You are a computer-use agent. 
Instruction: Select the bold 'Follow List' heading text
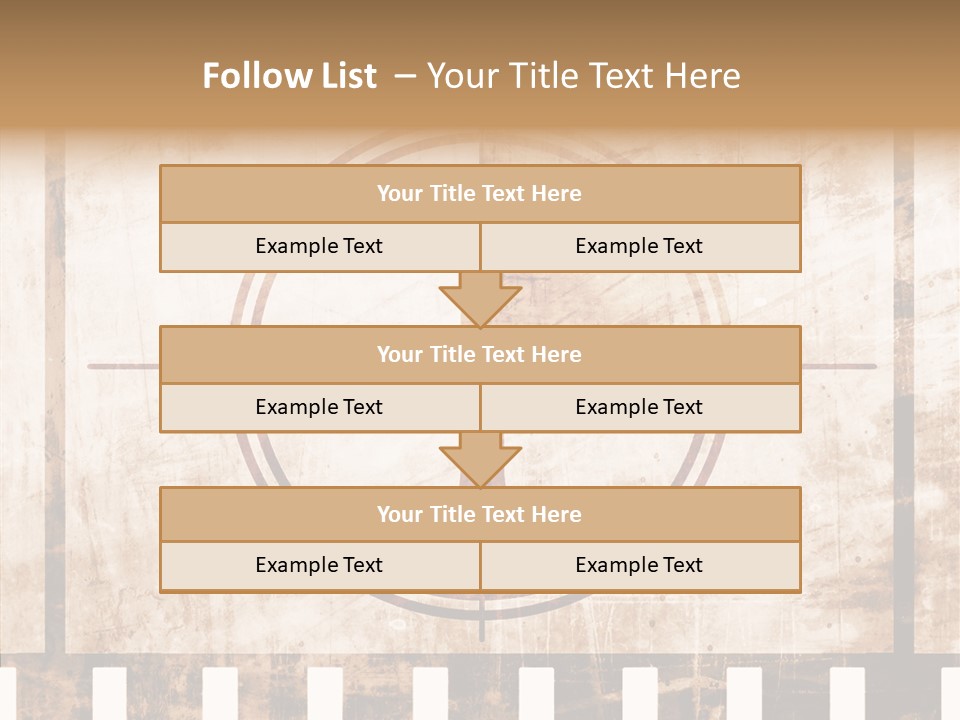(x=290, y=76)
